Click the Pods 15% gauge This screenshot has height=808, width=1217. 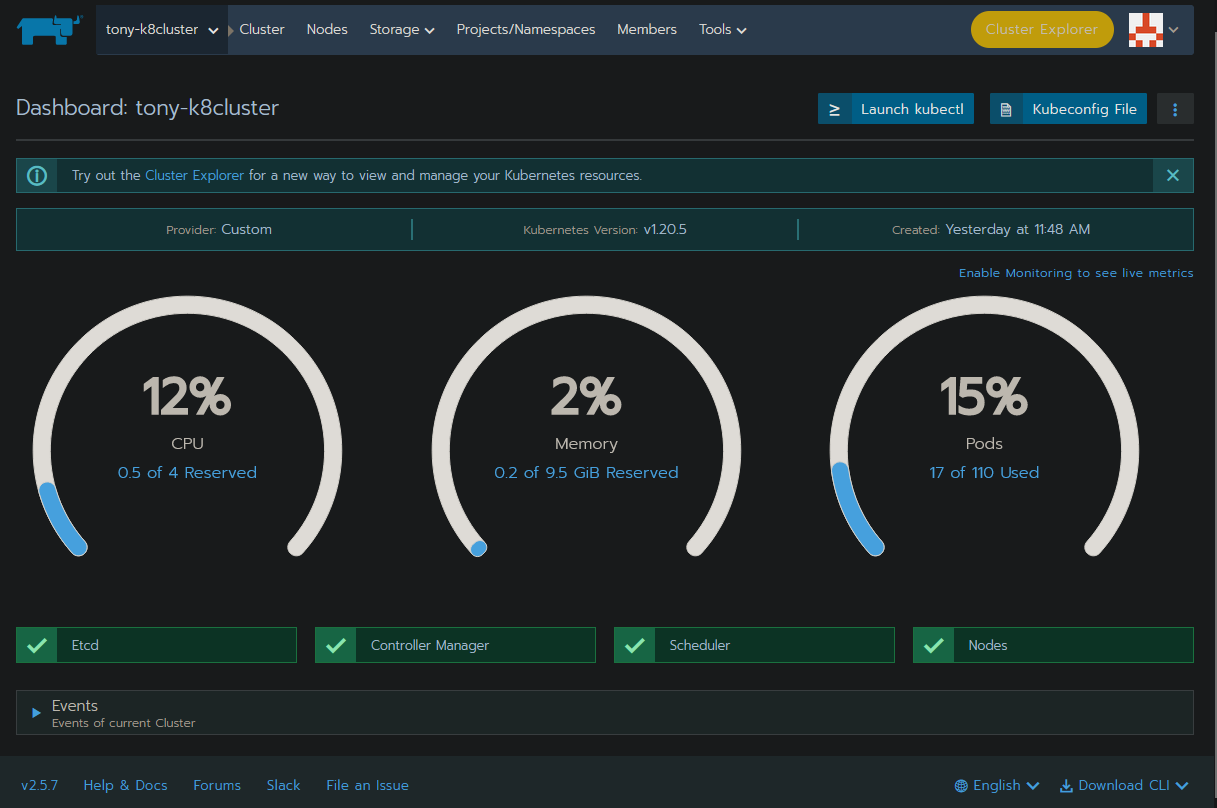(x=984, y=425)
